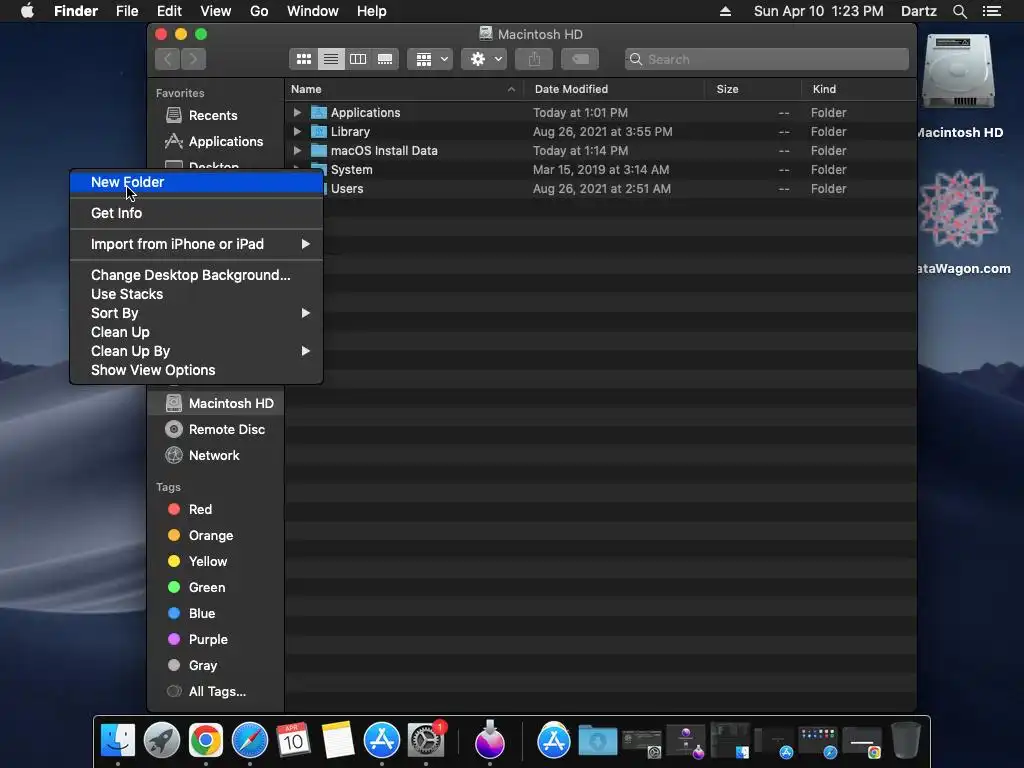
Task: Select Remote Disc in the sidebar
Action: point(216,430)
